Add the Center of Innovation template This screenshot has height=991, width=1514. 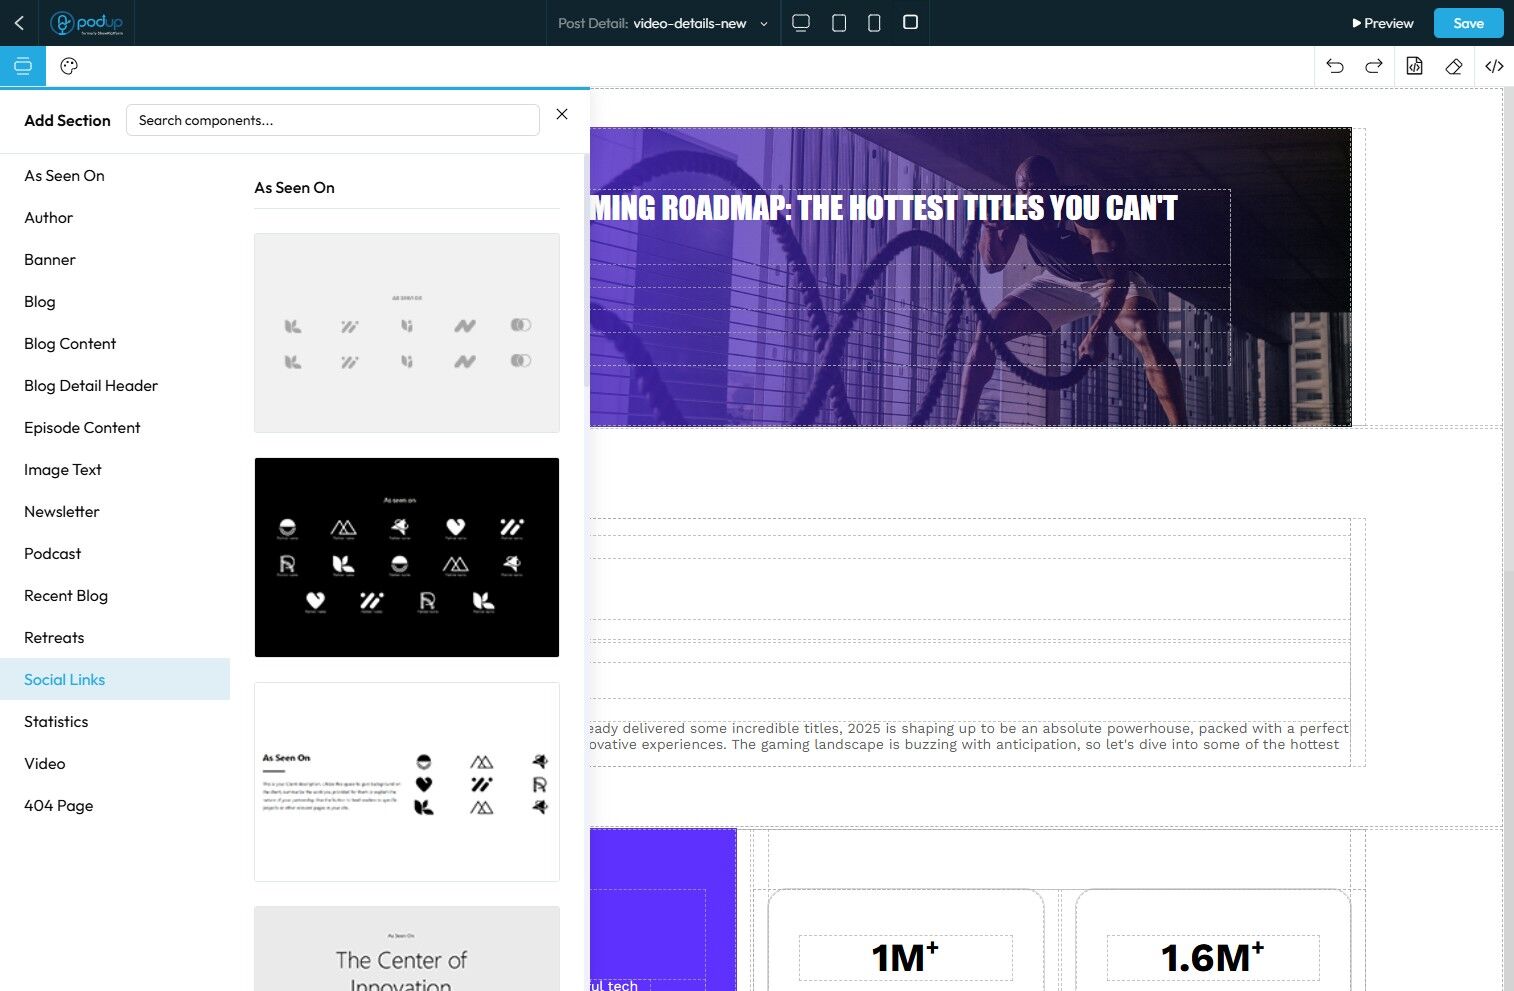(407, 949)
